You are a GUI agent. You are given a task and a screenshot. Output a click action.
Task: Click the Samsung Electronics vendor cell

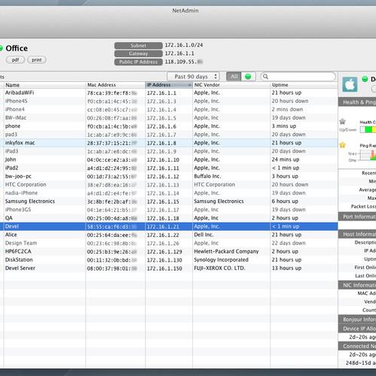[x=219, y=201]
